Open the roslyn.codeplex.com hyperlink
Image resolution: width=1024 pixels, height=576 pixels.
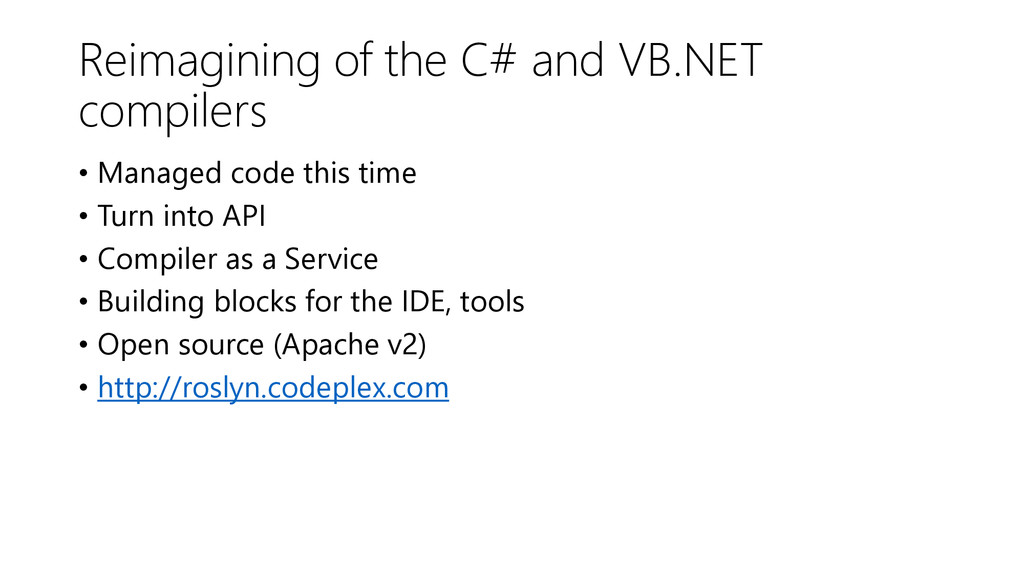[273, 388]
